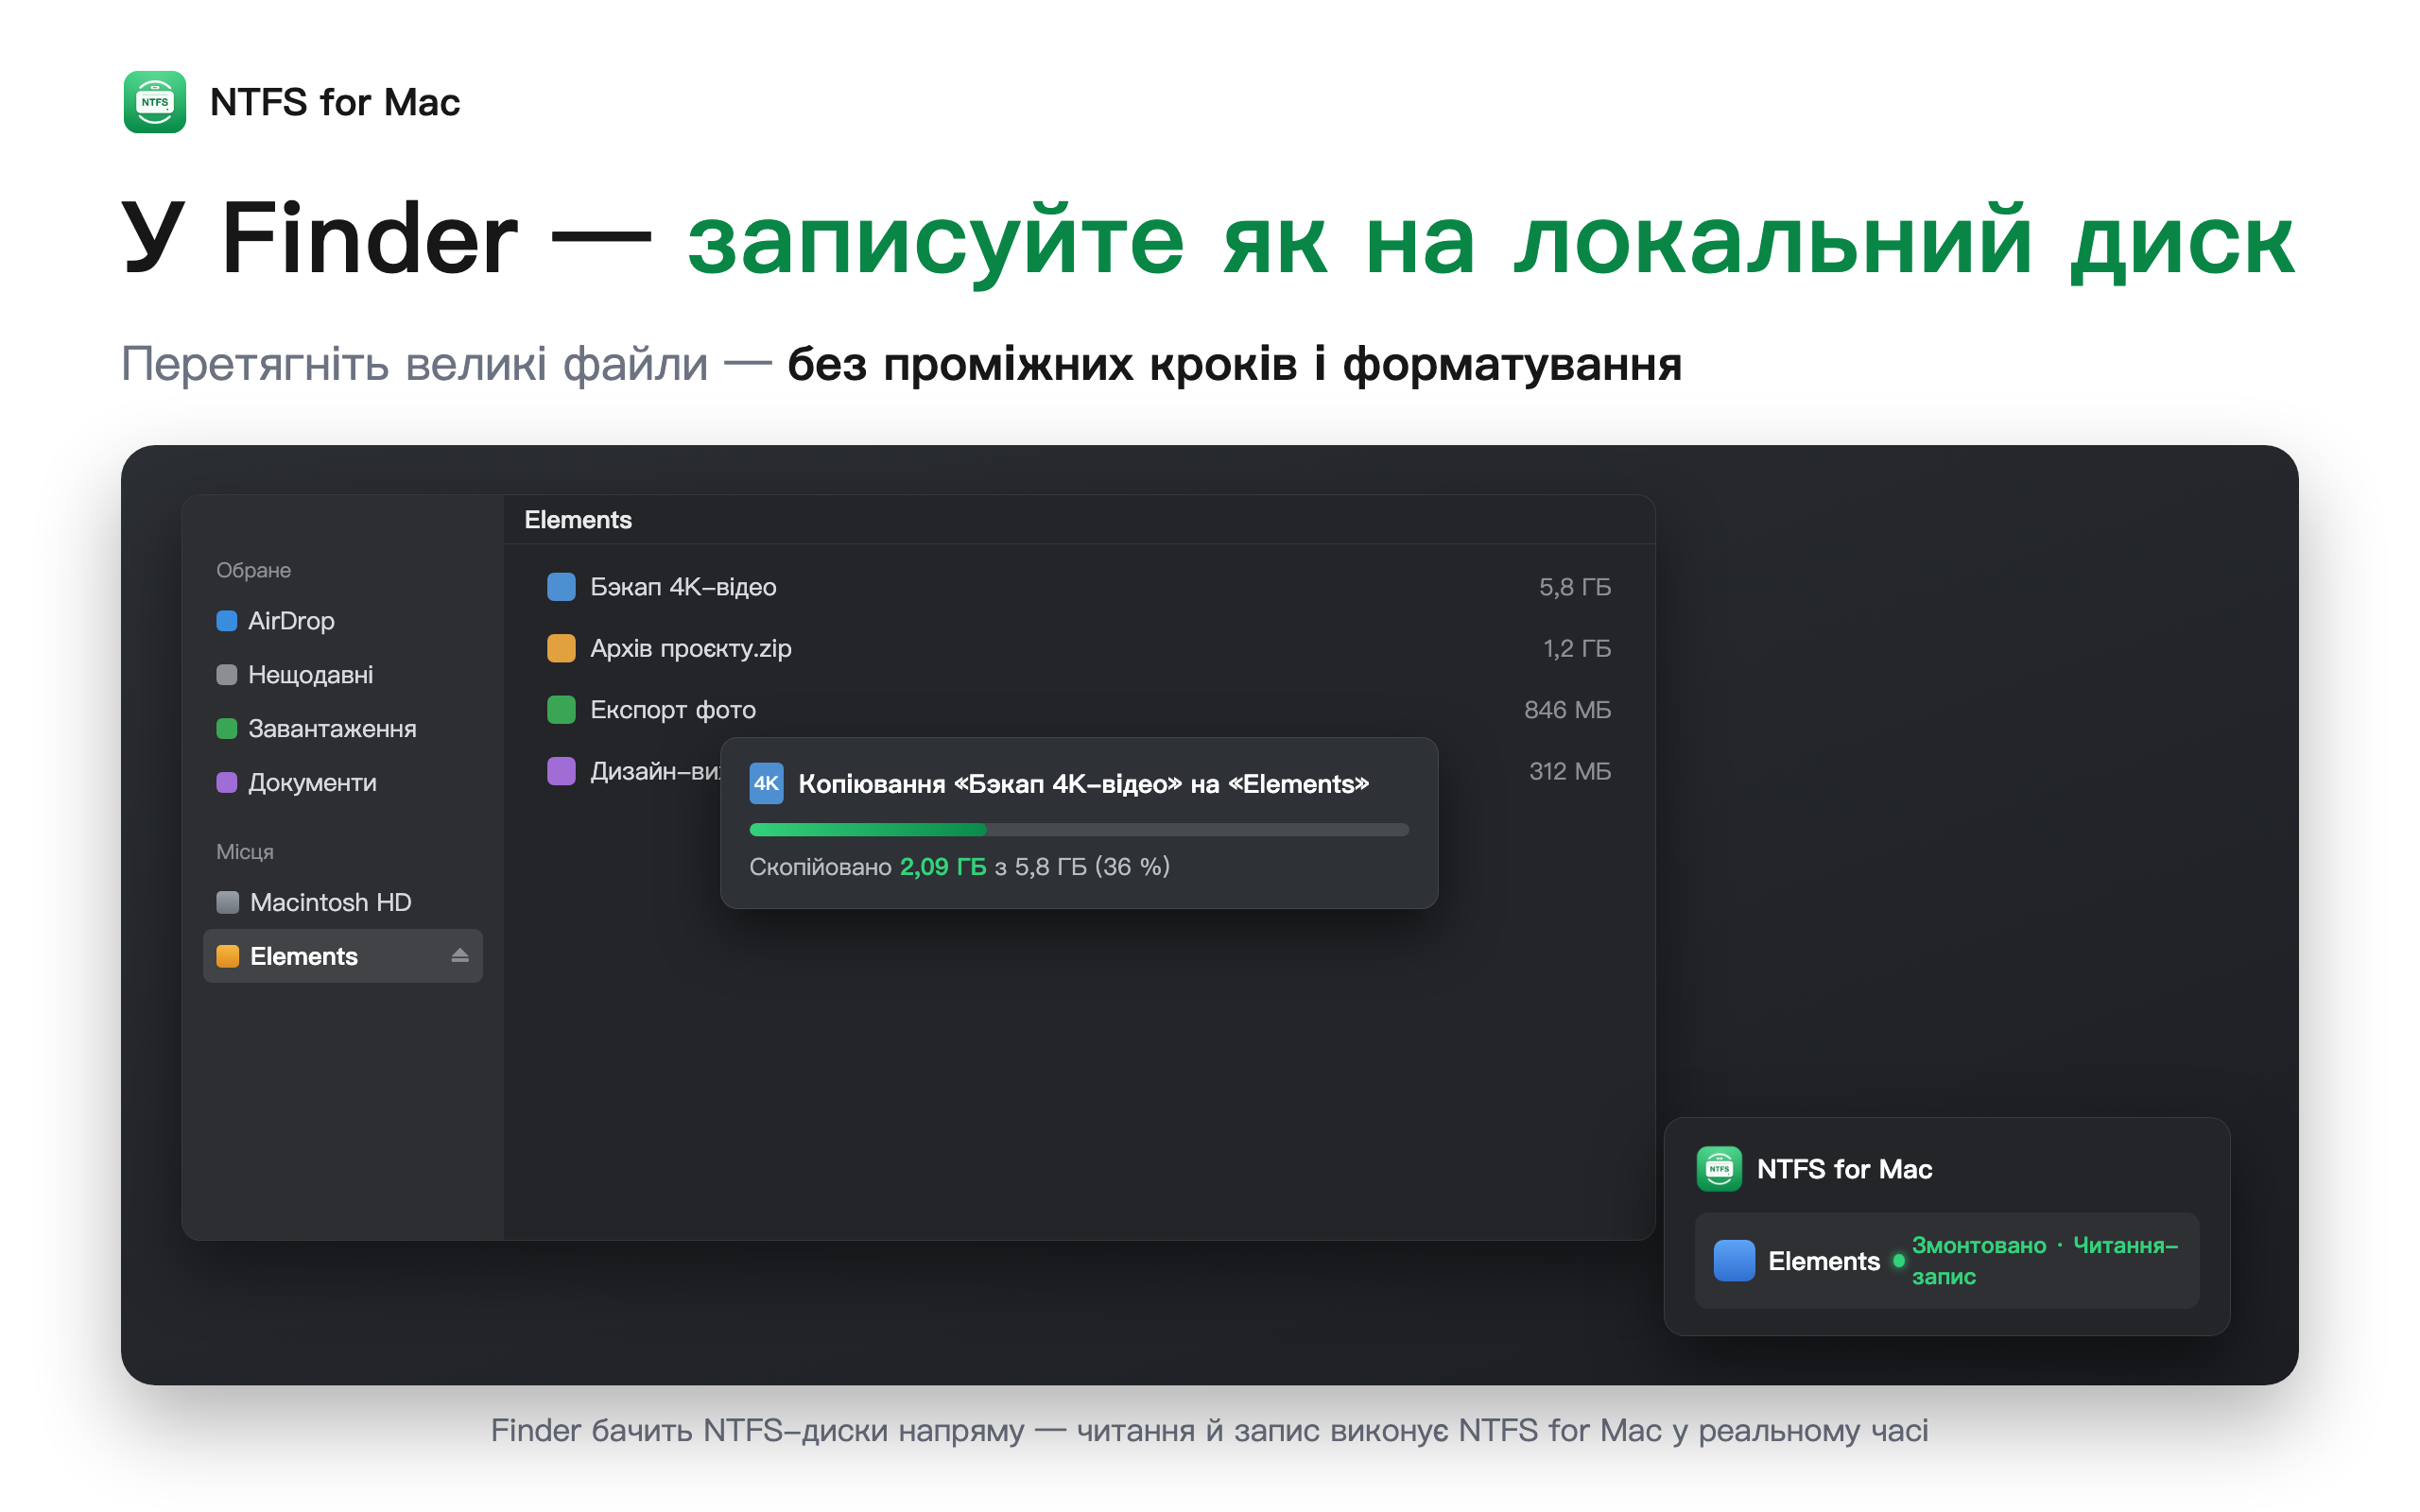
Task: Click the blue AirDrop sidebar icon
Action: (x=227, y=621)
